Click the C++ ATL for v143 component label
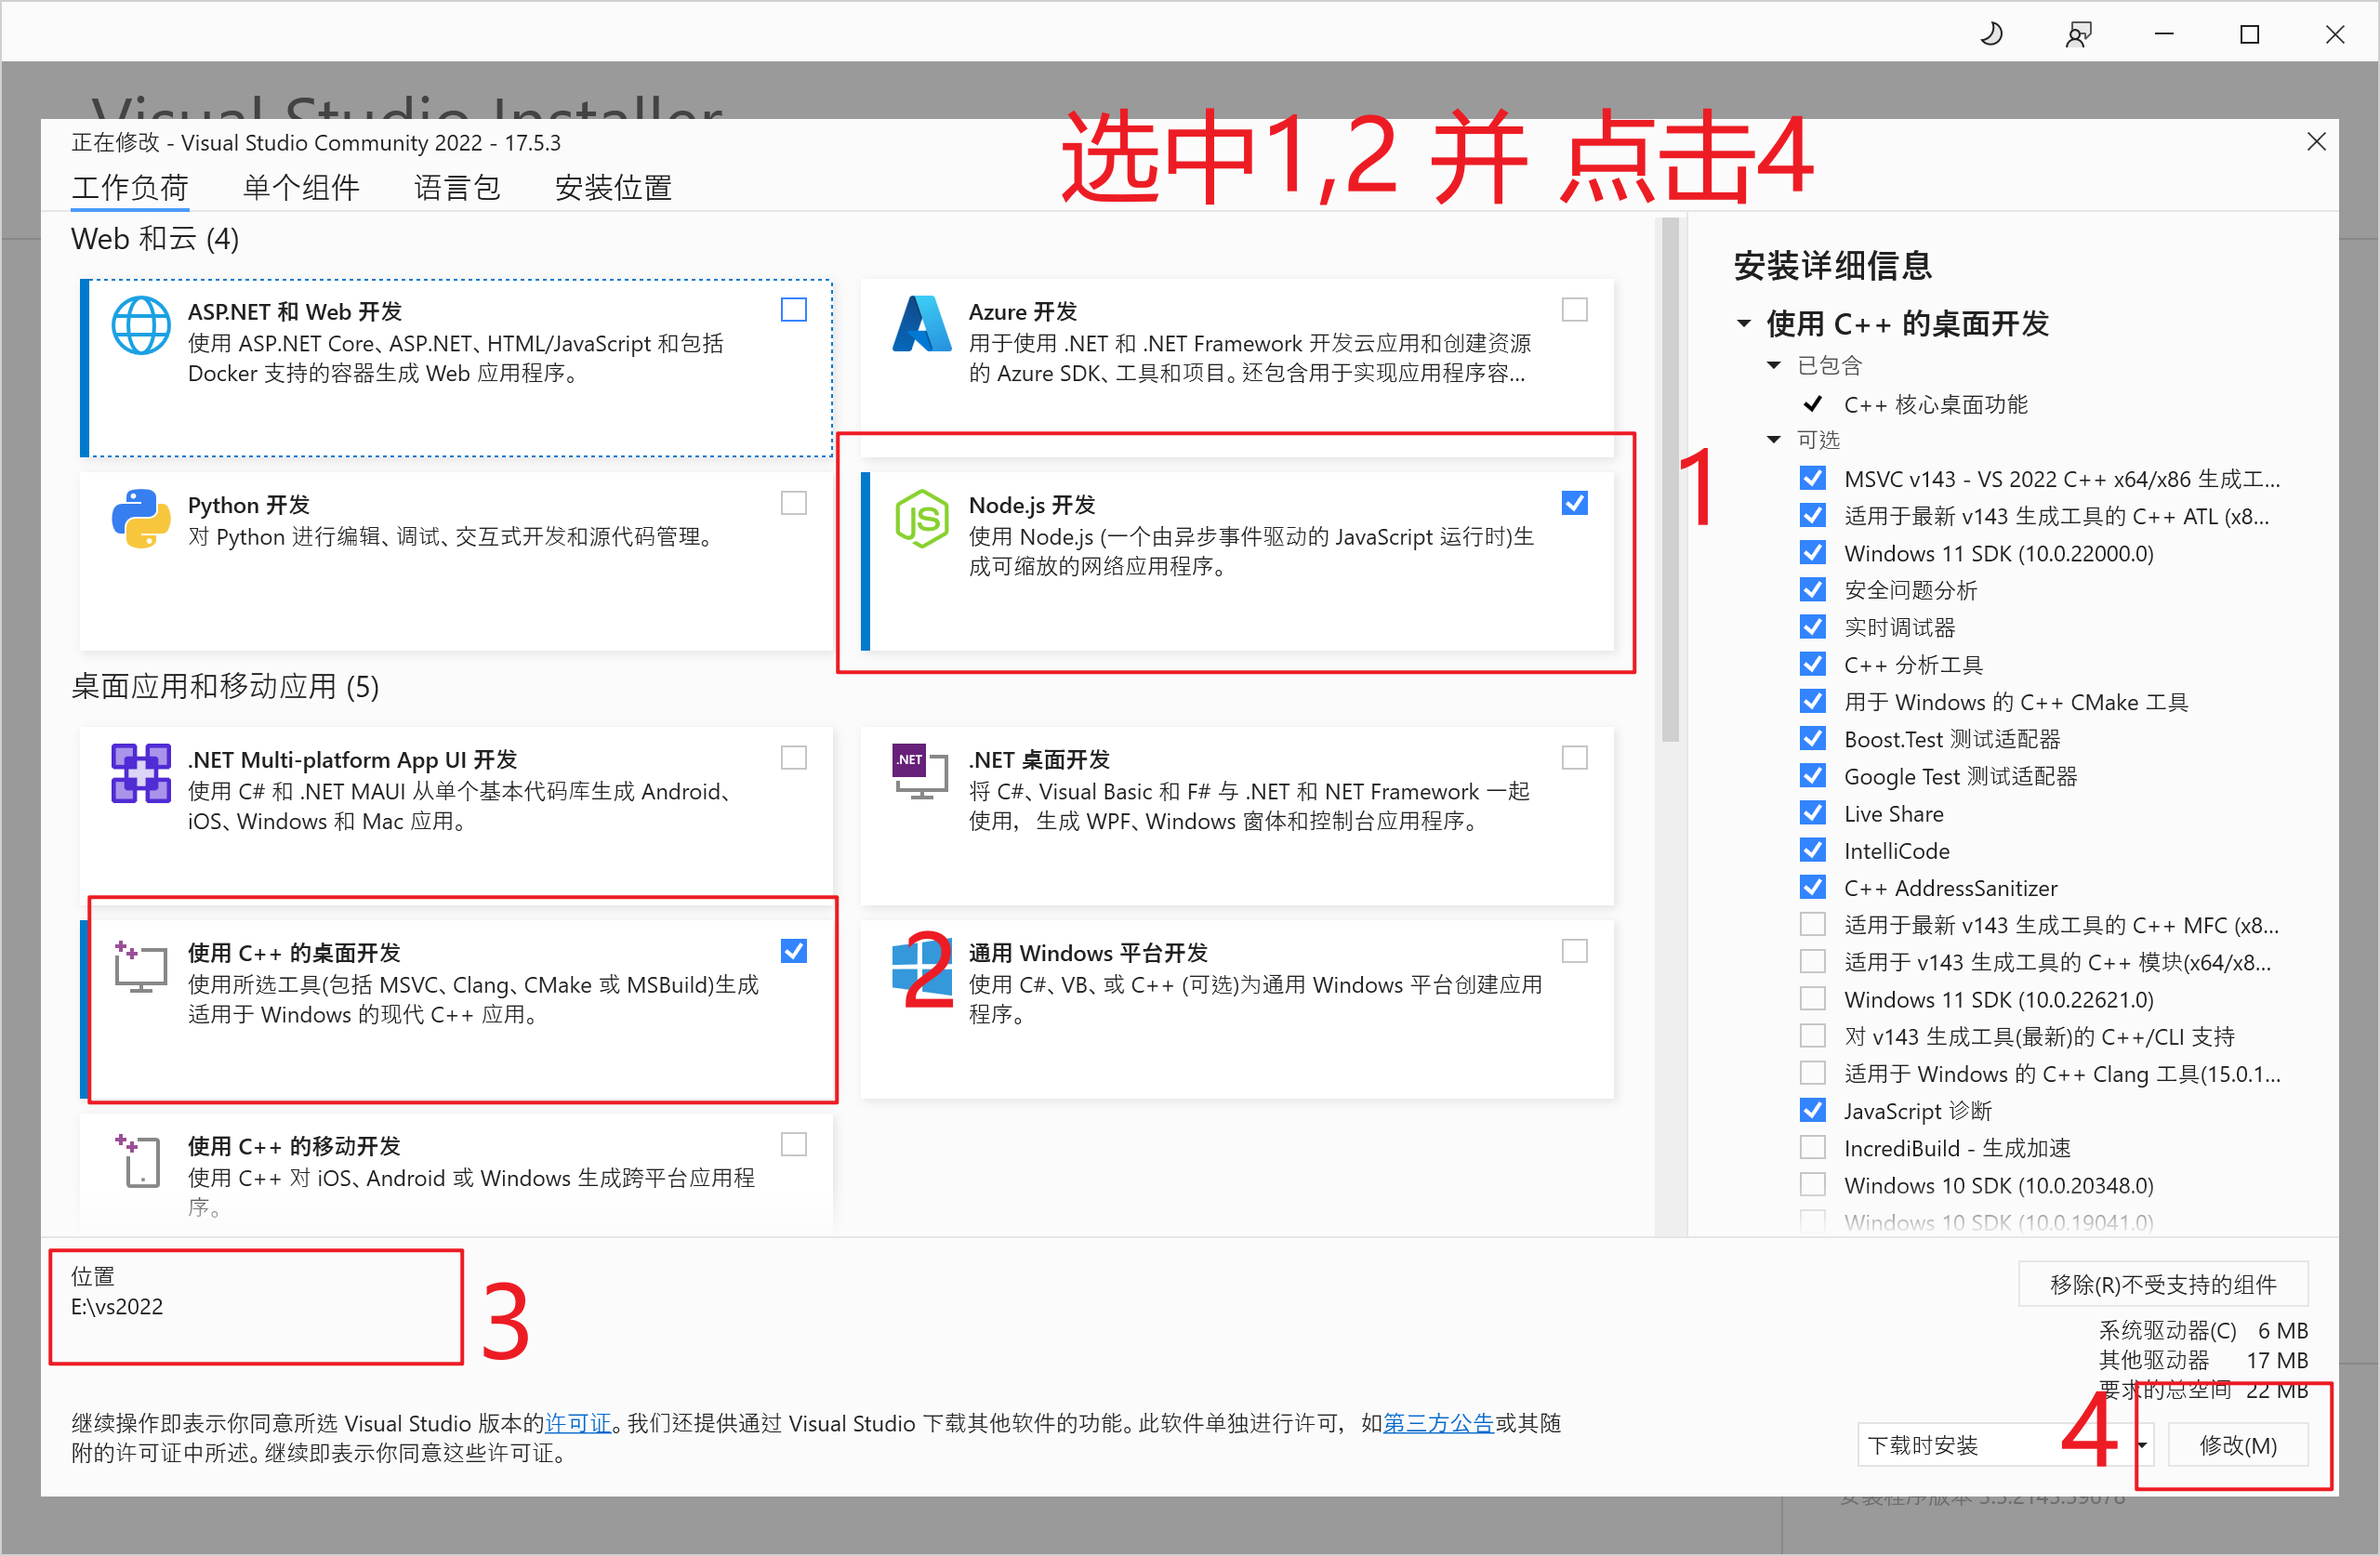Image resolution: width=2380 pixels, height=1556 pixels. pos(2057,516)
